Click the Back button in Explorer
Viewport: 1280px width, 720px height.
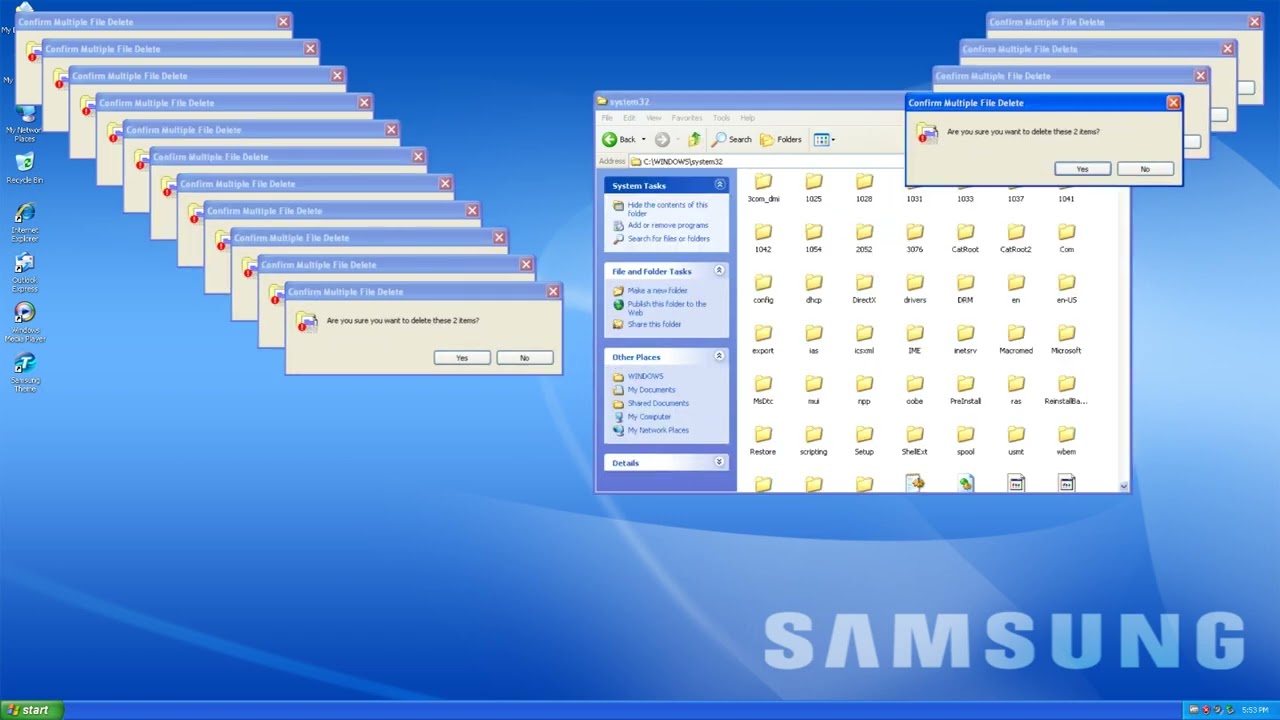619,139
